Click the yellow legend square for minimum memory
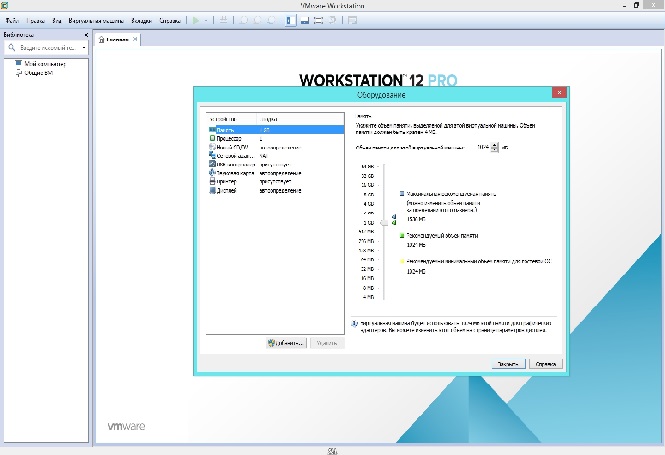665x455 pixels. [x=402, y=262]
